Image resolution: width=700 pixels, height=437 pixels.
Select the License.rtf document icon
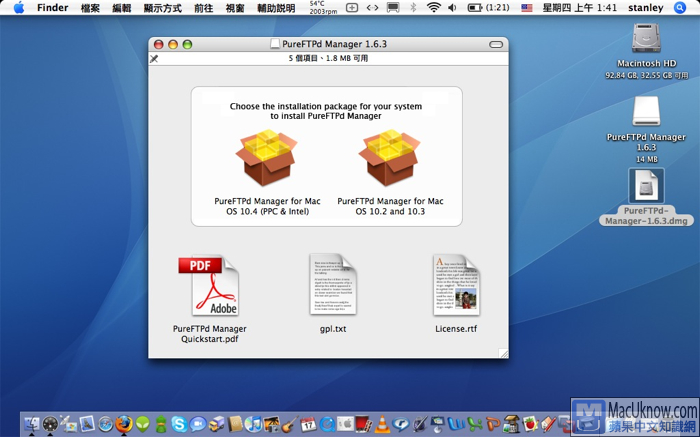click(x=456, y=284)
